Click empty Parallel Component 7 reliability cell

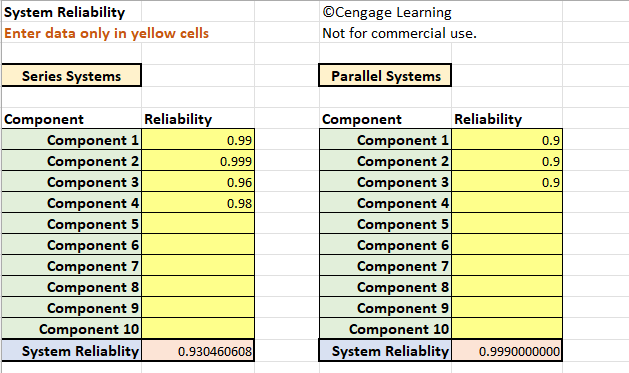pos(507,266)
